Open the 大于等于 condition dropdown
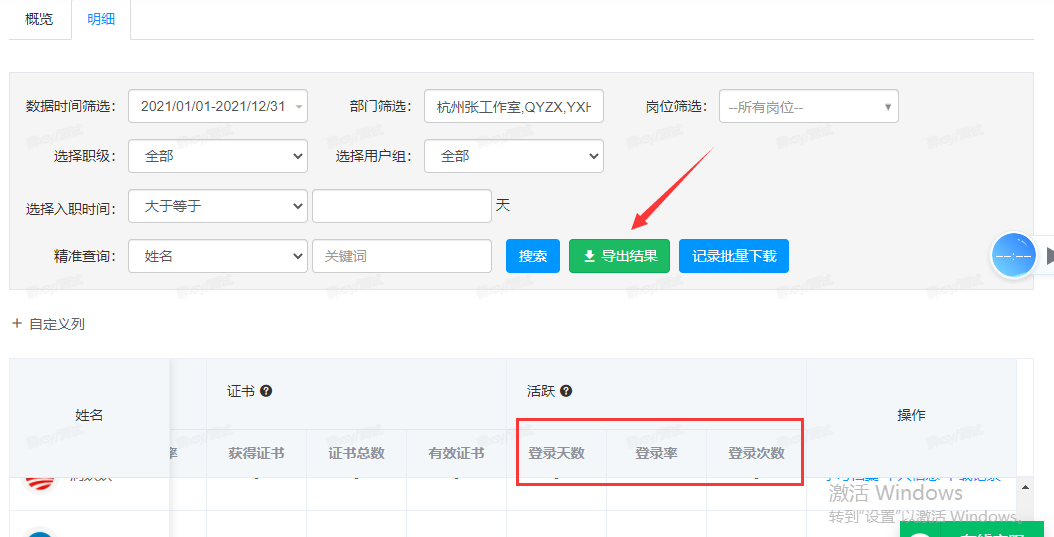 point(218,206)
